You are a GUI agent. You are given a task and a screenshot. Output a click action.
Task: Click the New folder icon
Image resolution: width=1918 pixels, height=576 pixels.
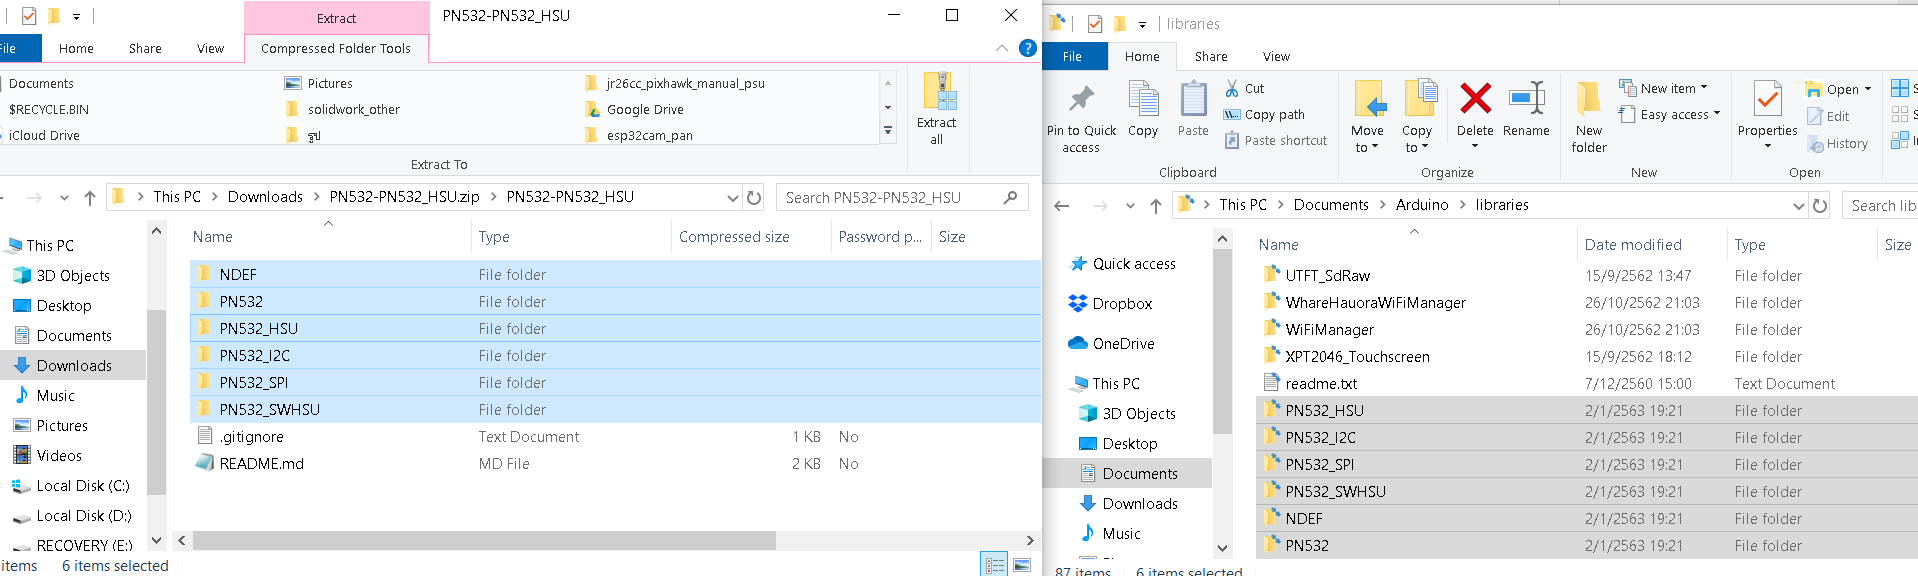coord(1588,99)
